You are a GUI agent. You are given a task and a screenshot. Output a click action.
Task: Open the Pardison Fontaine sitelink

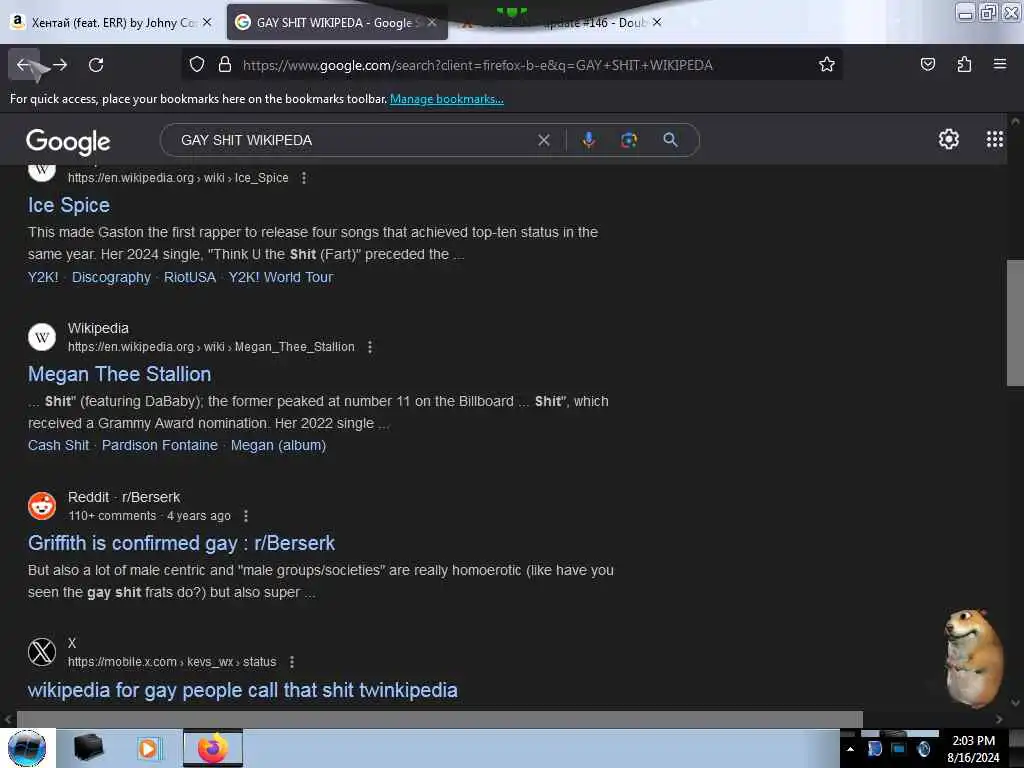(159, 445)
